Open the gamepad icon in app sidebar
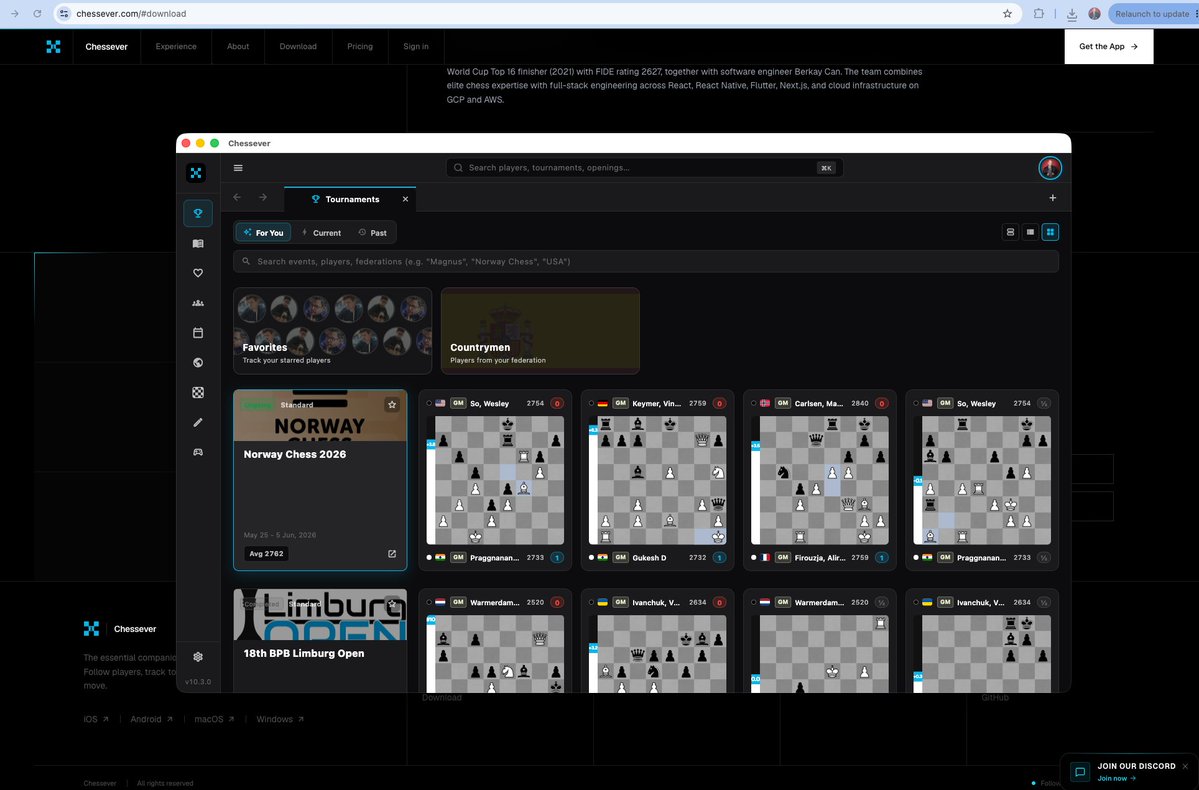 (x=198, y=452)
